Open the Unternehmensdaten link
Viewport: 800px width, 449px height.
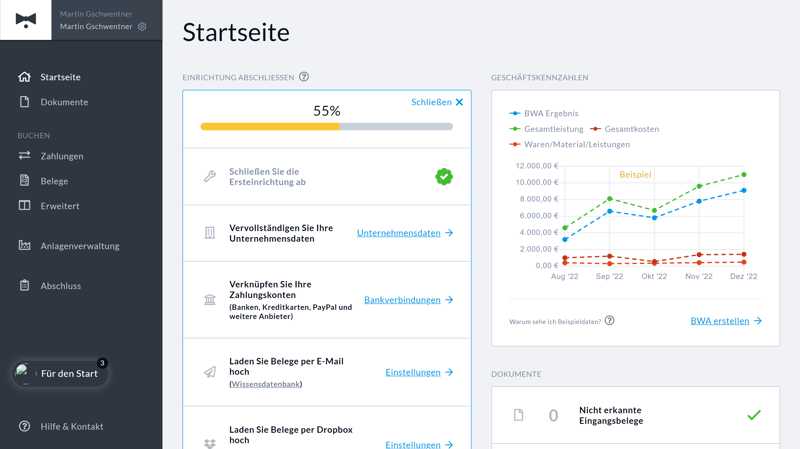(x=398, y=233)
